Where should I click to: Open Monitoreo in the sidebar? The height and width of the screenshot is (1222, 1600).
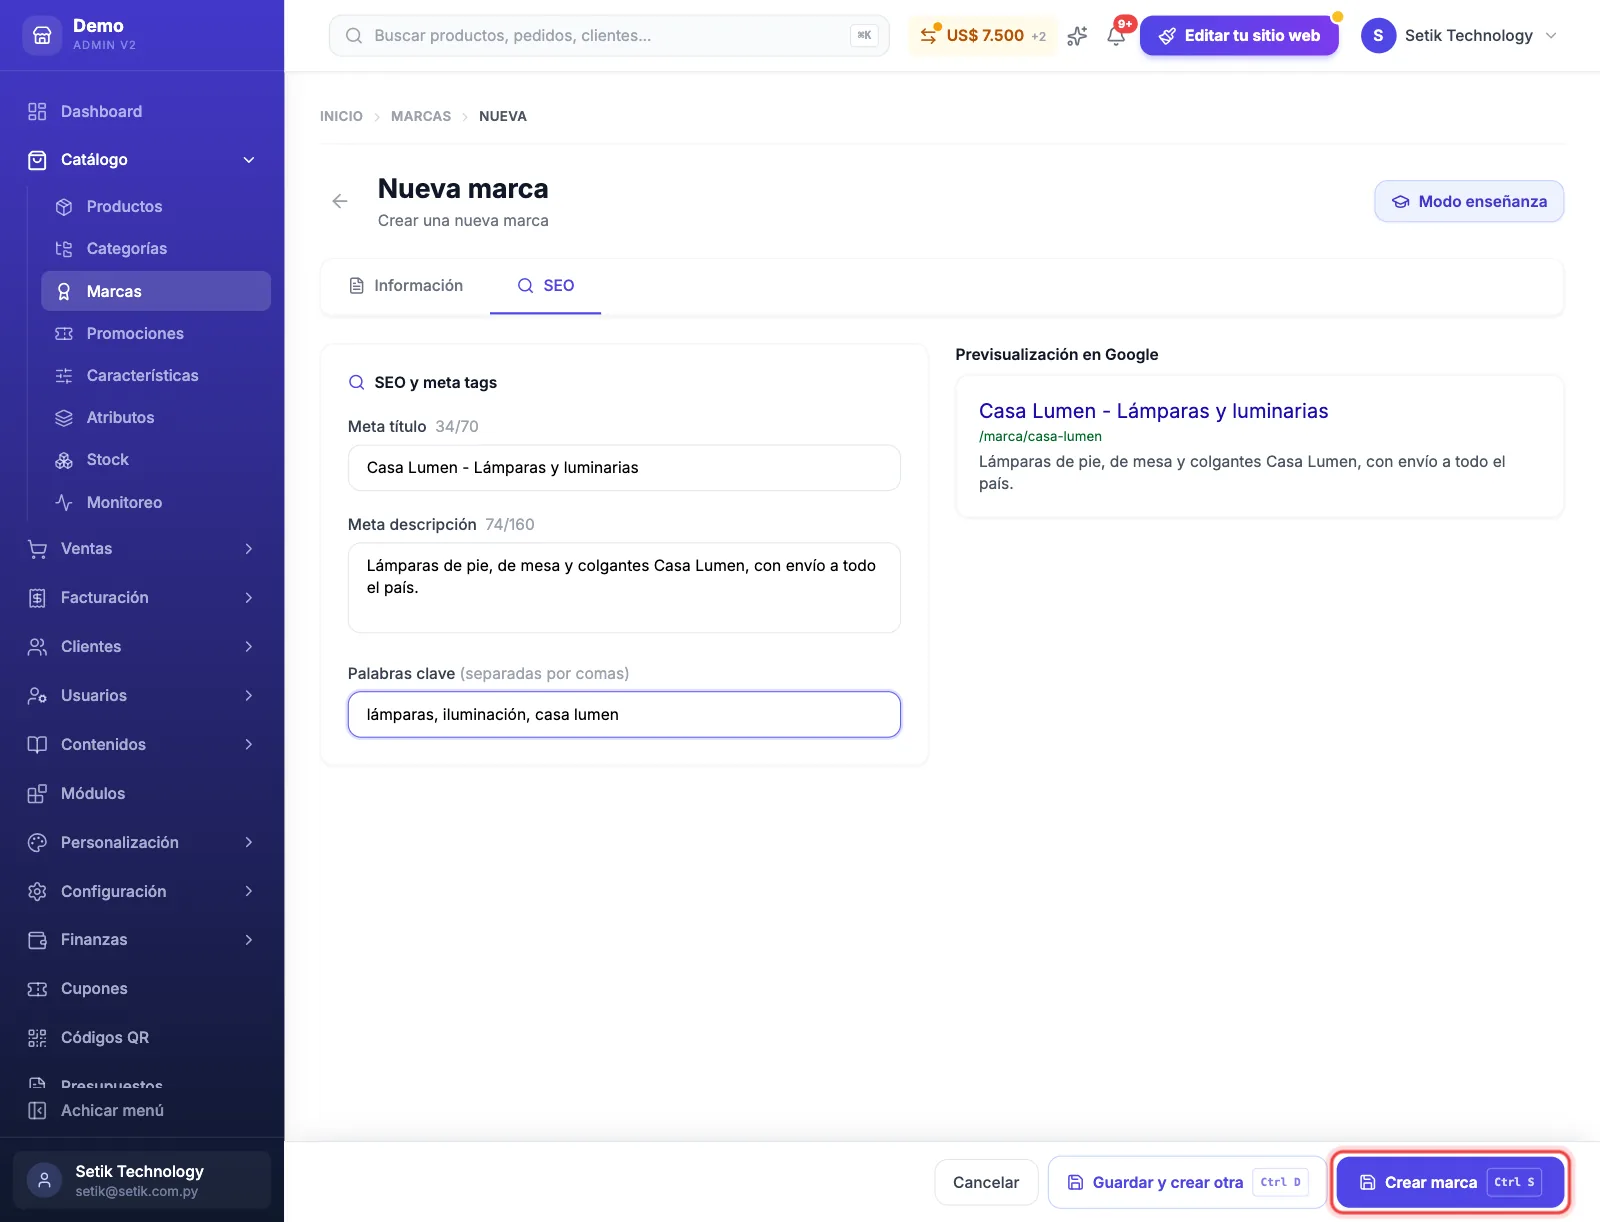[x=156, y=502]
